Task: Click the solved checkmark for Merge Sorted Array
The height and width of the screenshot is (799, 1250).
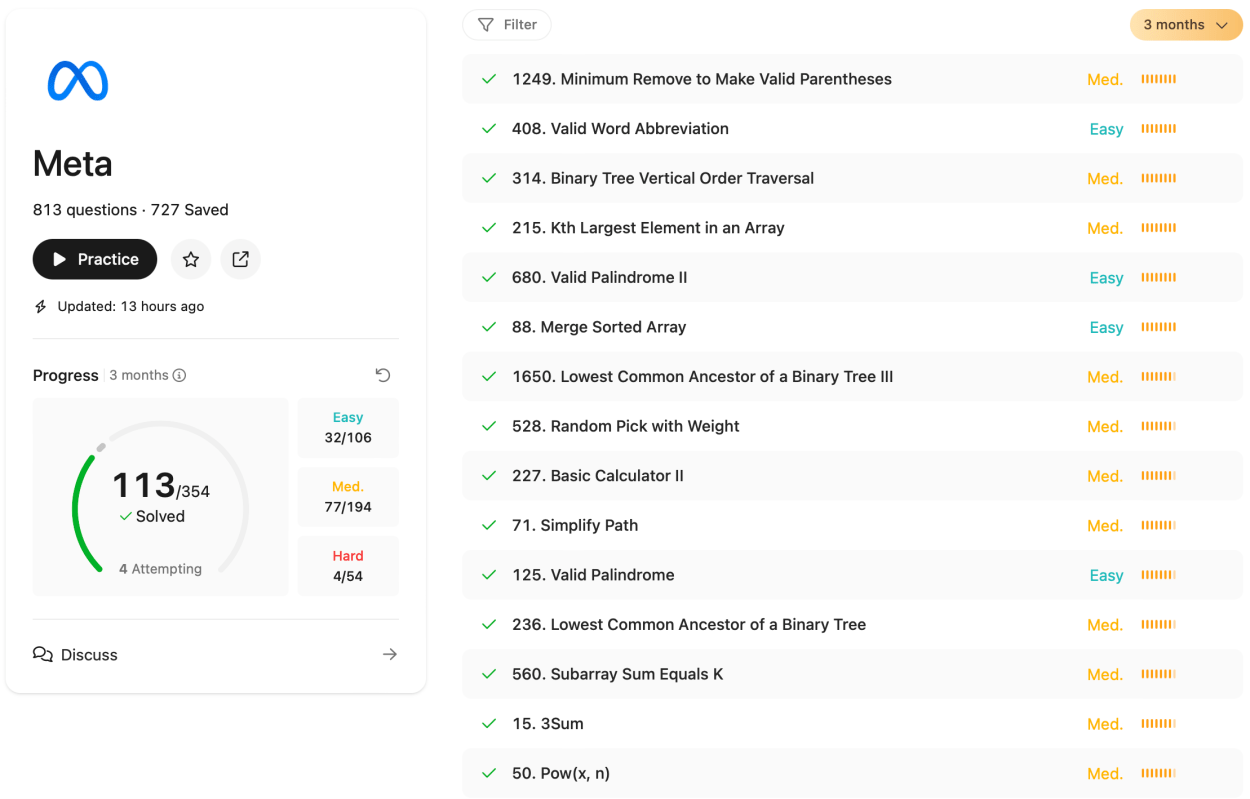Action: 489,327
